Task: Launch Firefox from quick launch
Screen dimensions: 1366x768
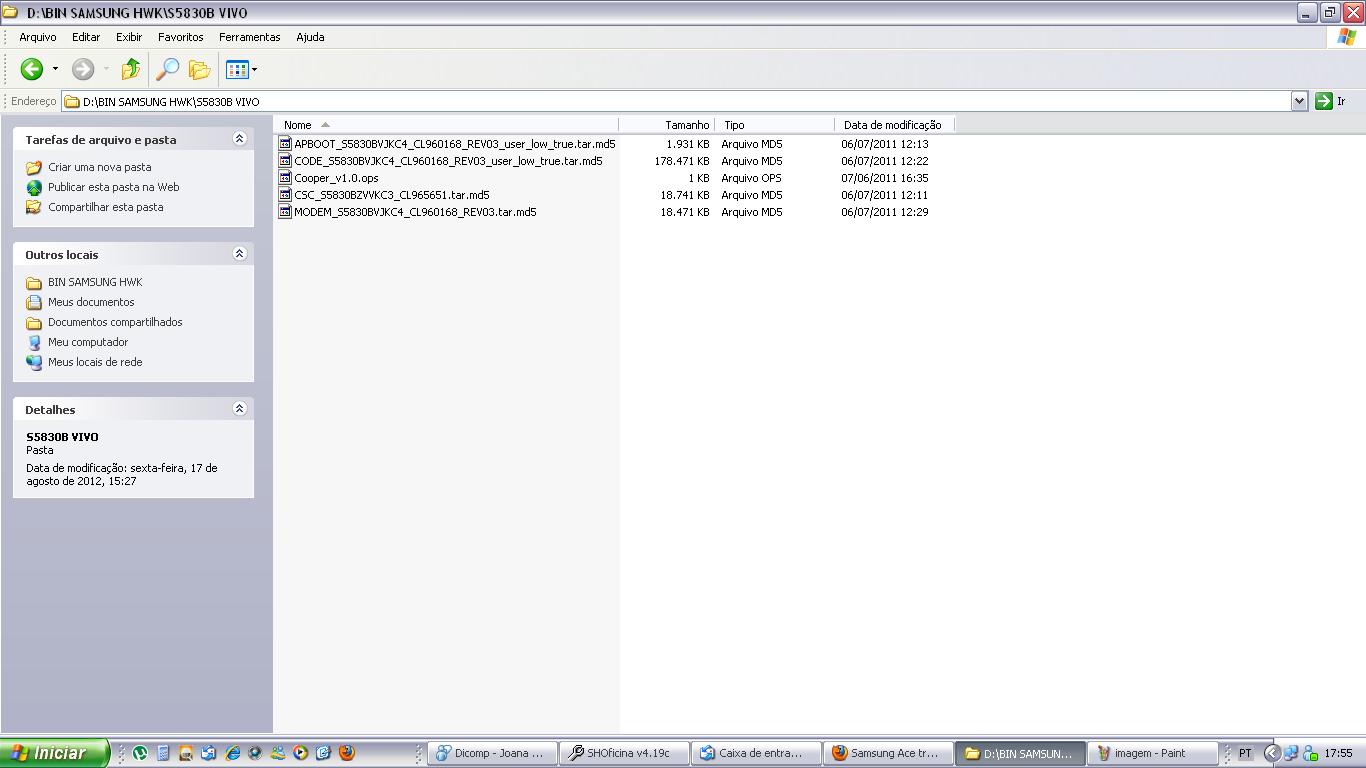Action: coord(347,753)
